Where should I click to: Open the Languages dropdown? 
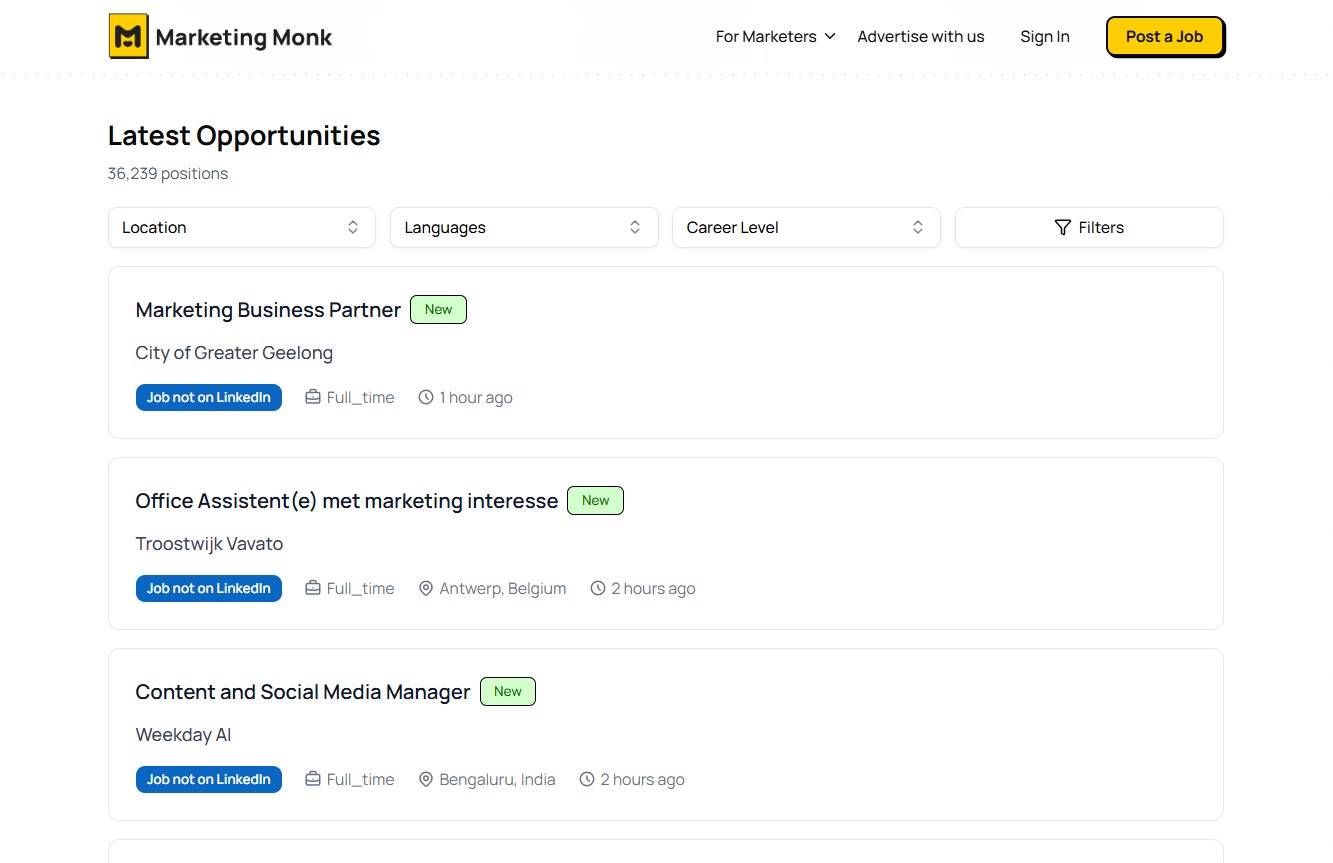(x=524, y=228)
